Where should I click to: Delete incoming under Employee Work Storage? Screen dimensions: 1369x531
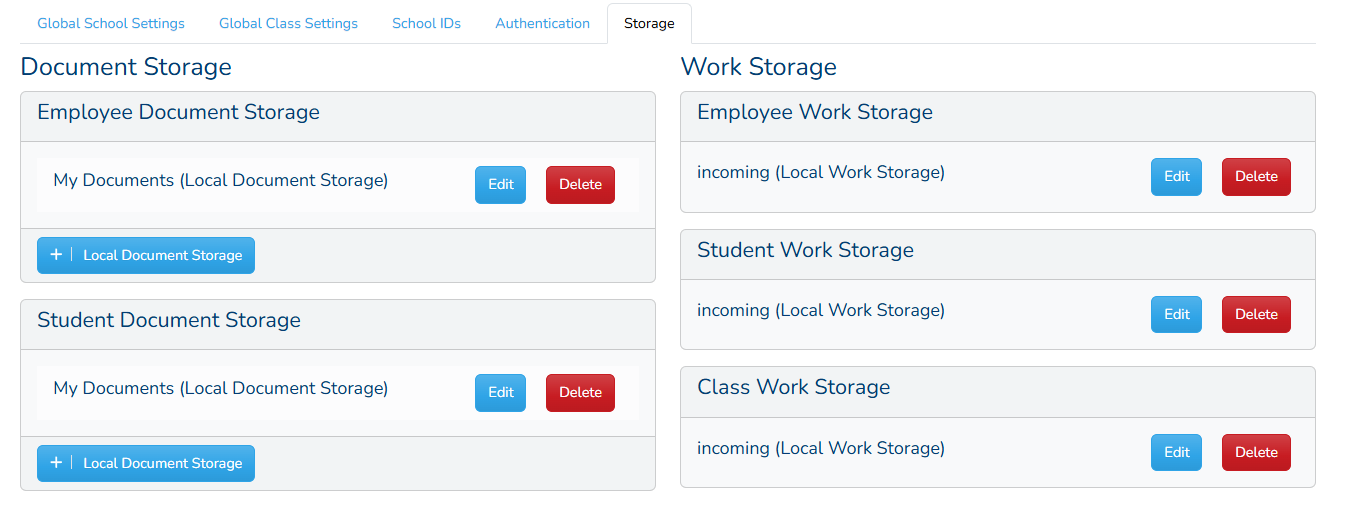click(x=1256, y=177)
